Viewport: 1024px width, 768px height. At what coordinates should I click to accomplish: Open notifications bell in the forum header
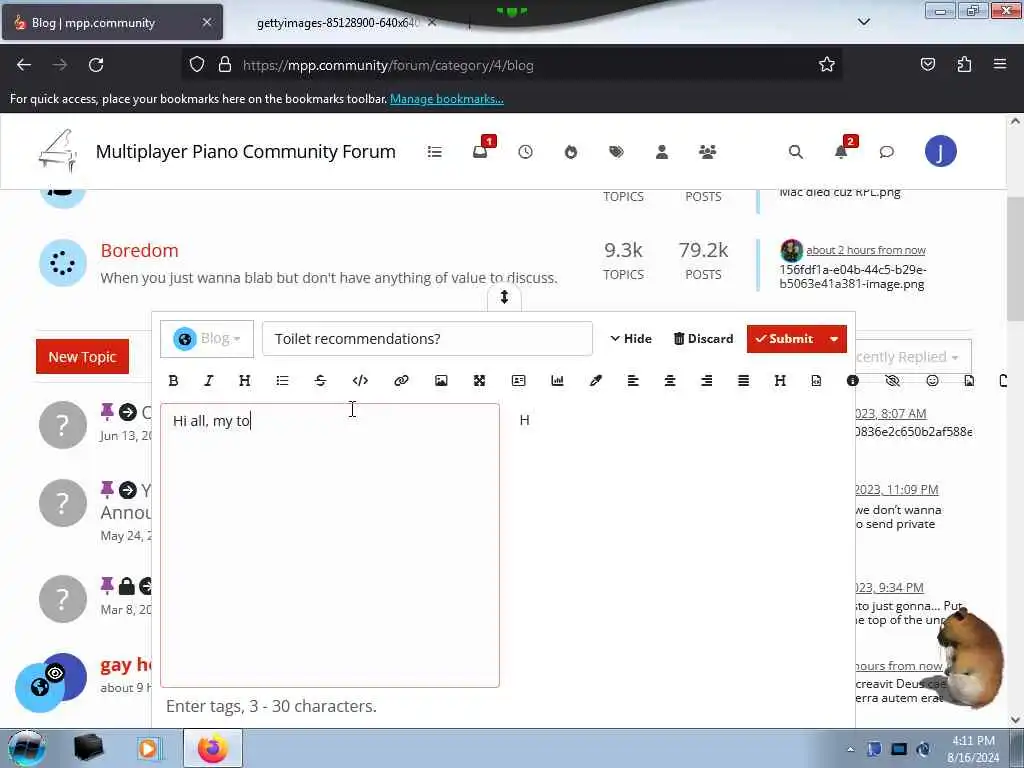coord(843,150)
